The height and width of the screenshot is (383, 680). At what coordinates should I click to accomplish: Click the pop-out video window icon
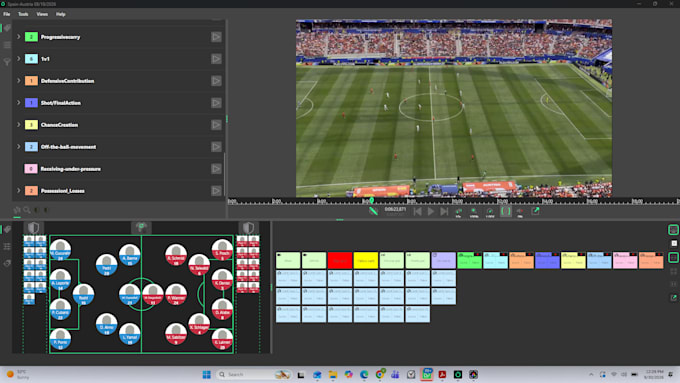click(x=536, y=211)
